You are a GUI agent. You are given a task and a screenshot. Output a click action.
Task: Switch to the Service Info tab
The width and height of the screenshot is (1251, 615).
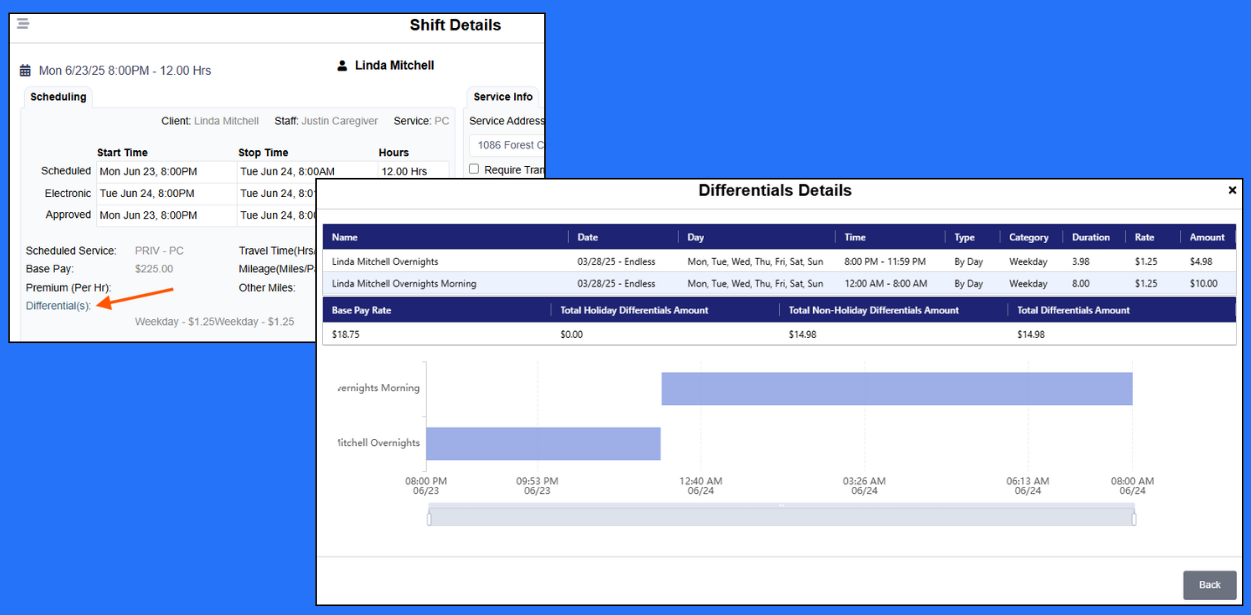click(503, 96)
